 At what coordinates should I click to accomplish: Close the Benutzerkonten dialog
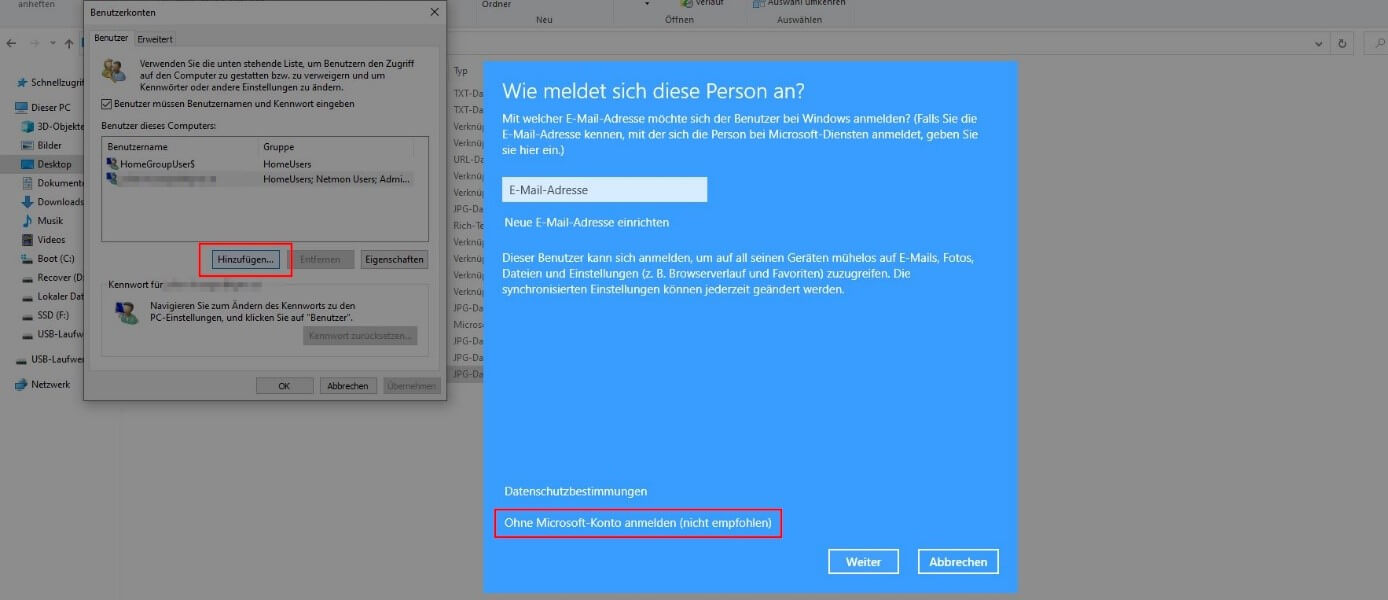[x=434, y=12]
